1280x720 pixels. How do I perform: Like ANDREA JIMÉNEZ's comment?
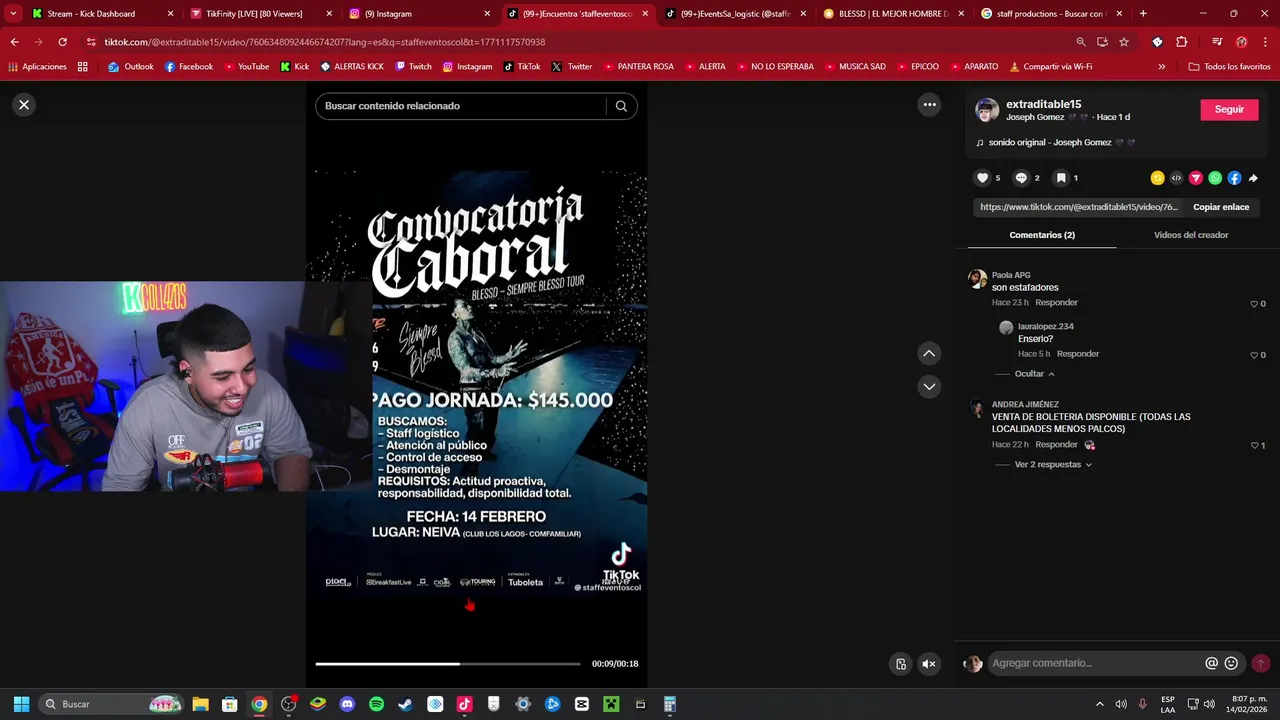tap(1254, 446)
